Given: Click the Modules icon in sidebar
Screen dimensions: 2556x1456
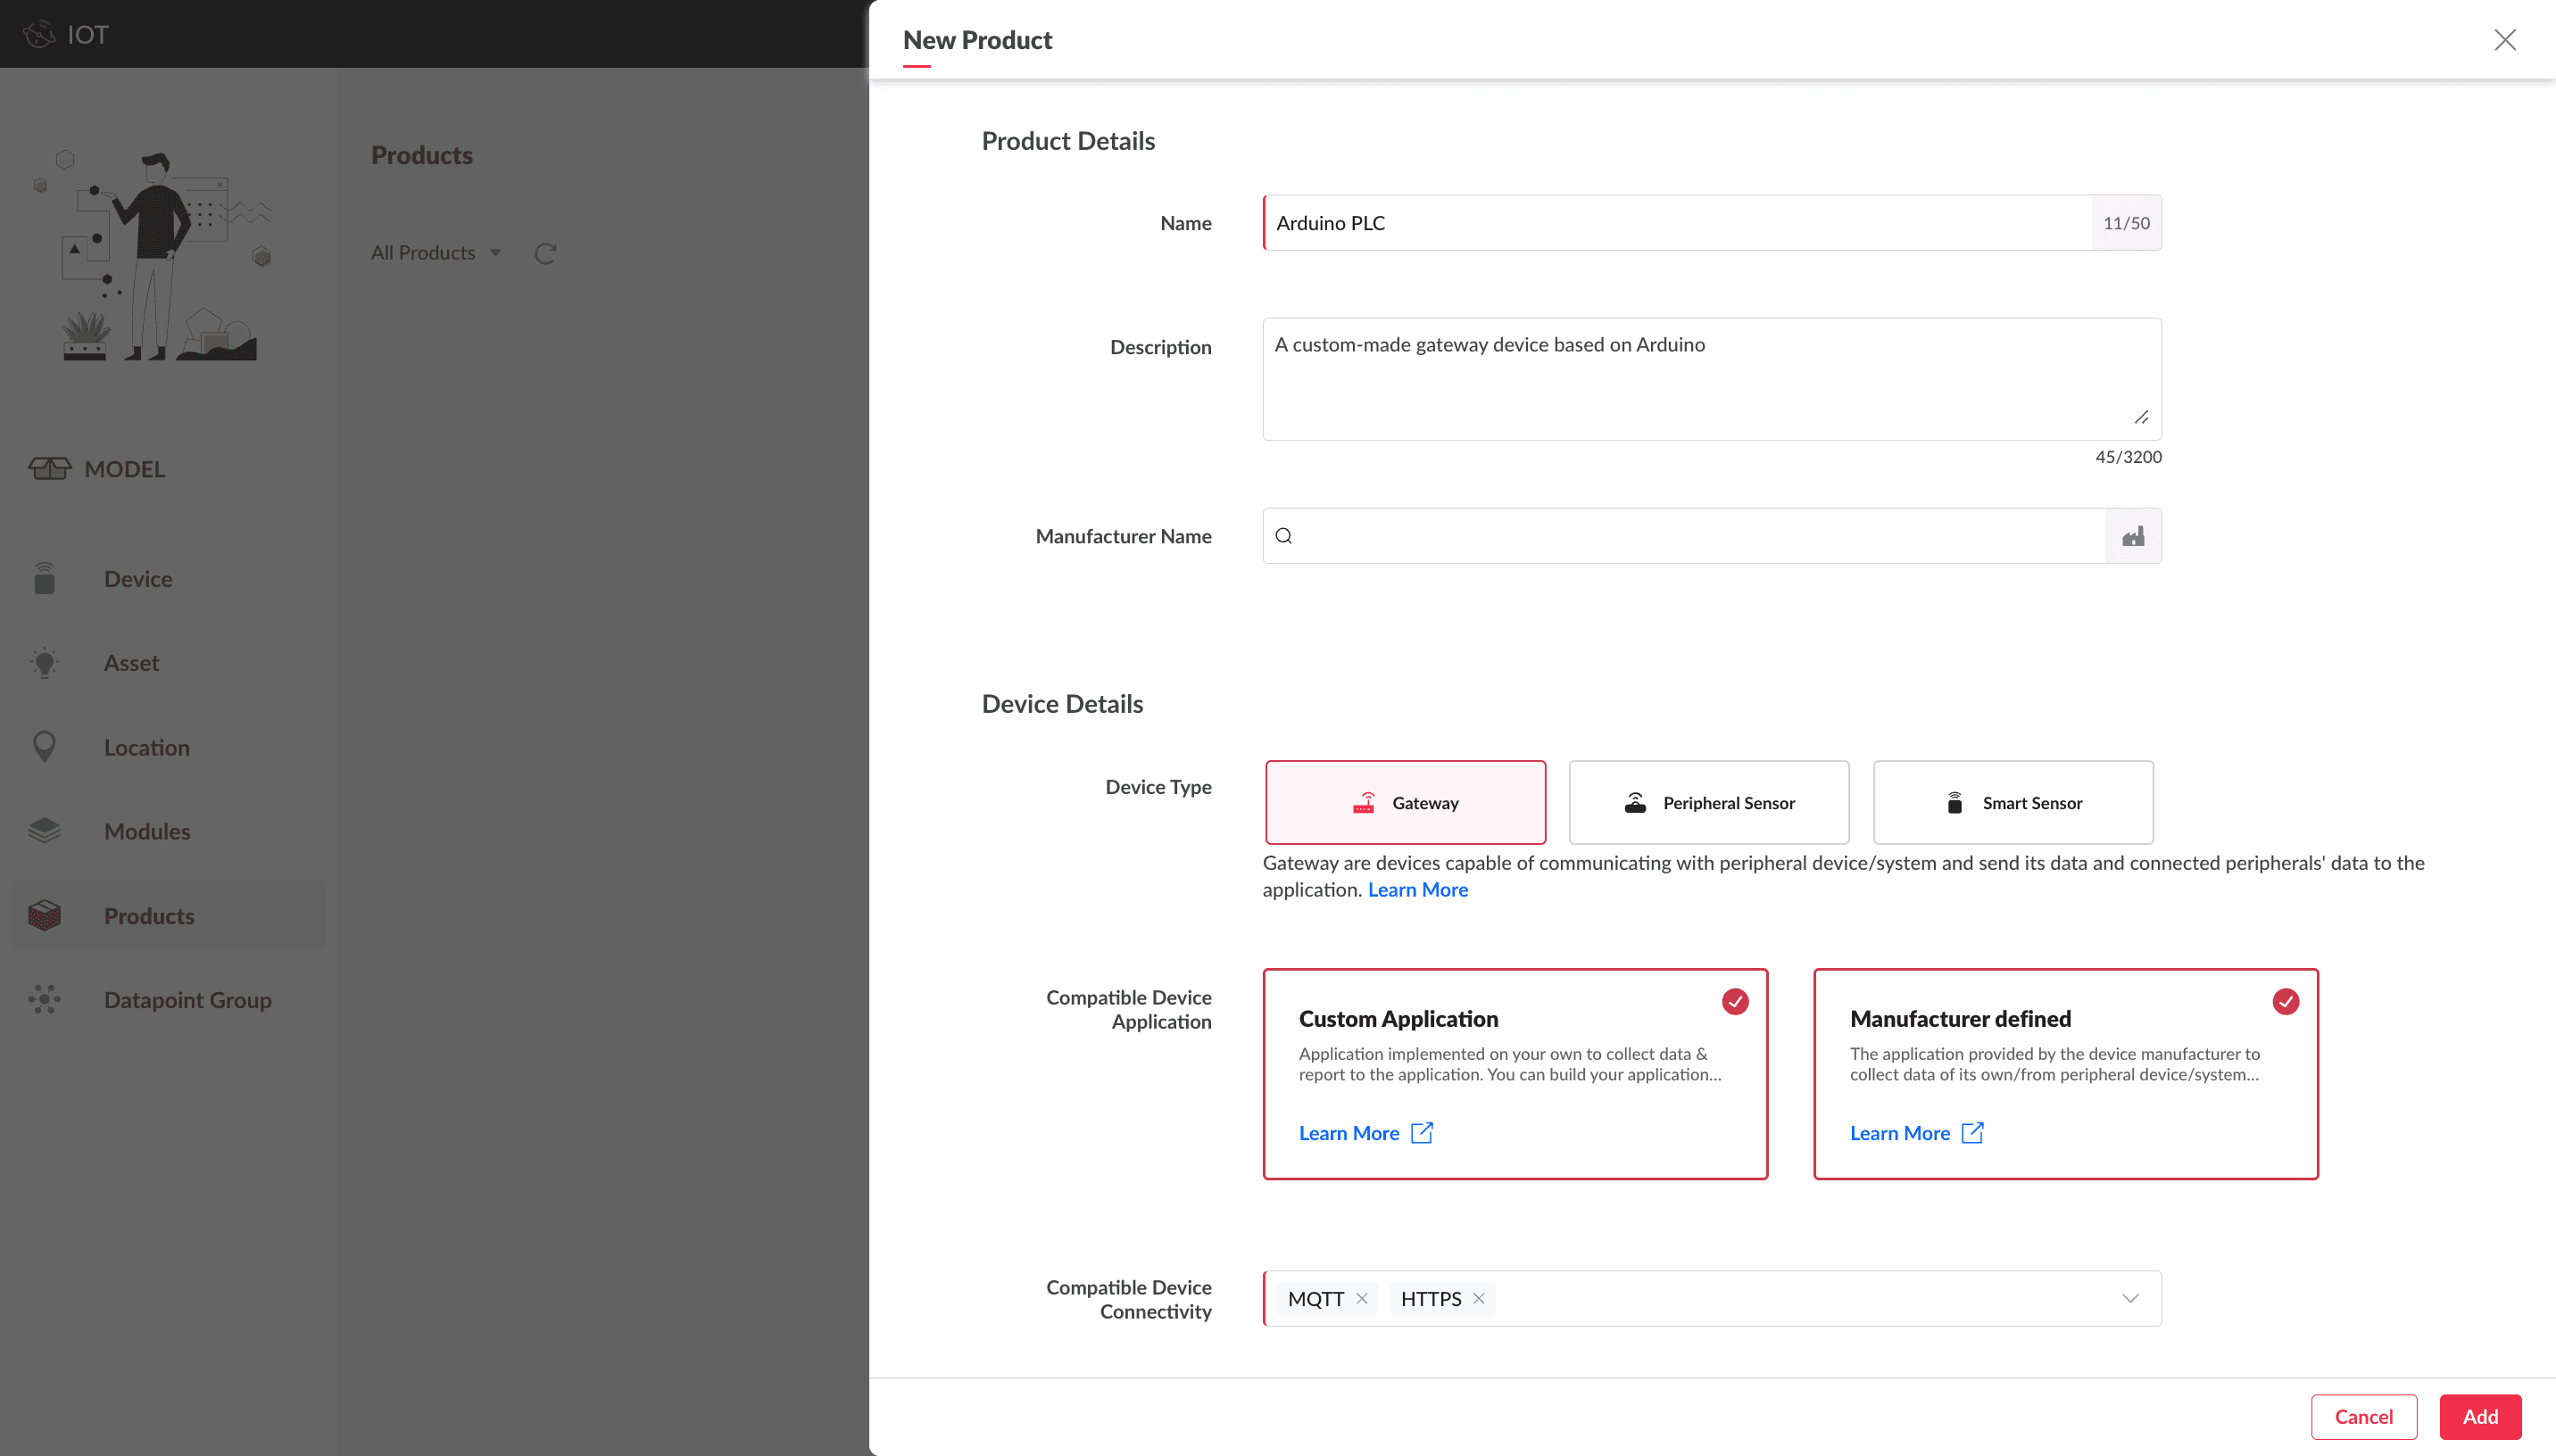Looking at the screenshot, I should point(45,831).
